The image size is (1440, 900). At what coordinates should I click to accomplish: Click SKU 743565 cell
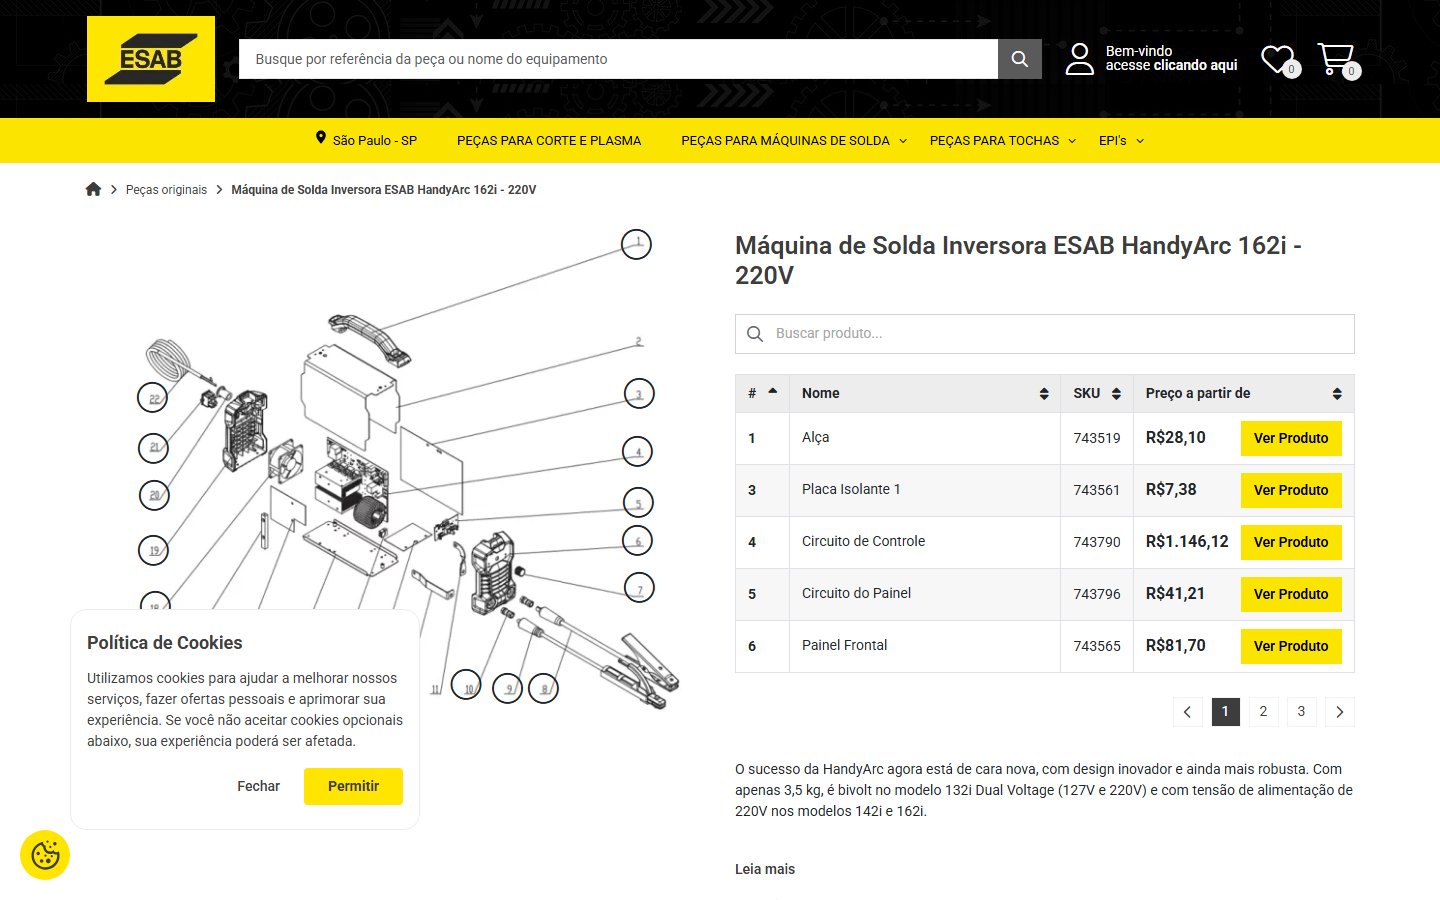[x=1097, y=646]
